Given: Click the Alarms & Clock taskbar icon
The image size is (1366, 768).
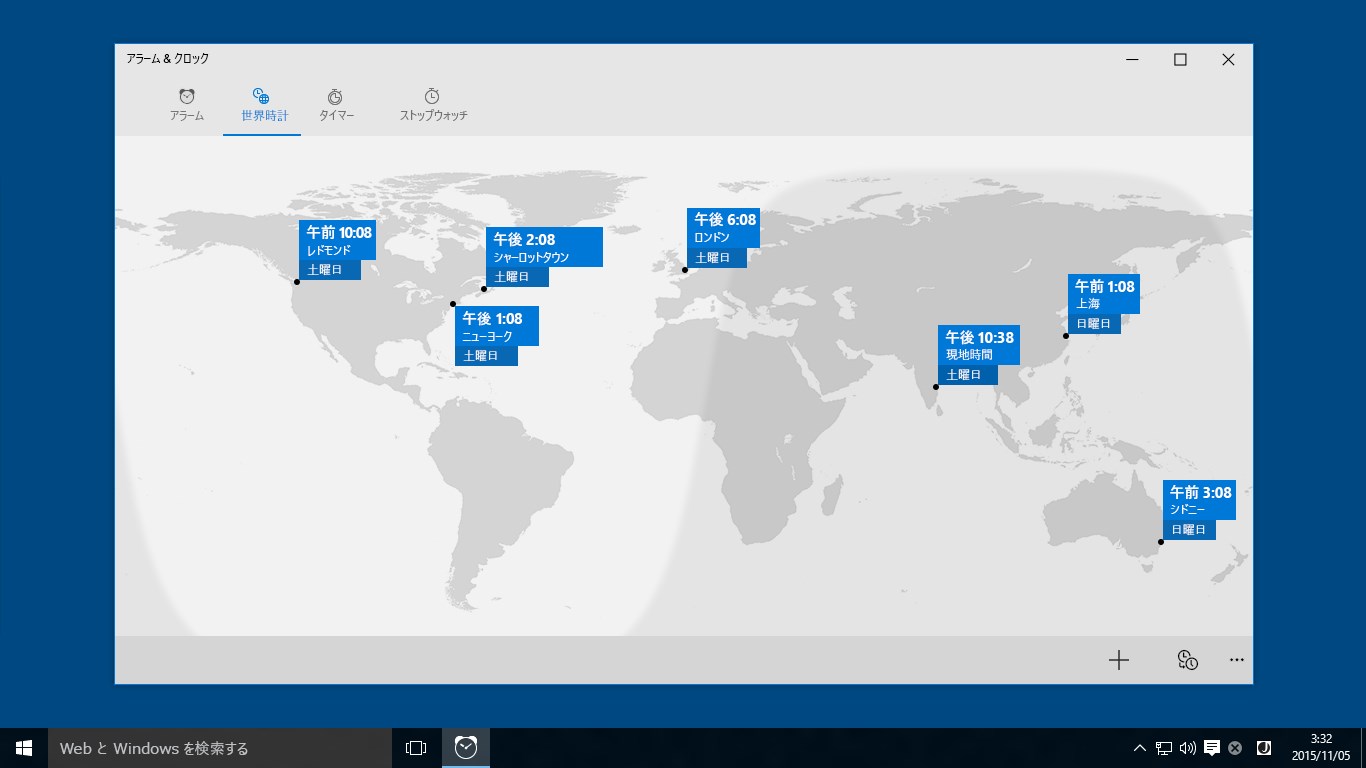Looking at the screenshot, I should 464,747.
